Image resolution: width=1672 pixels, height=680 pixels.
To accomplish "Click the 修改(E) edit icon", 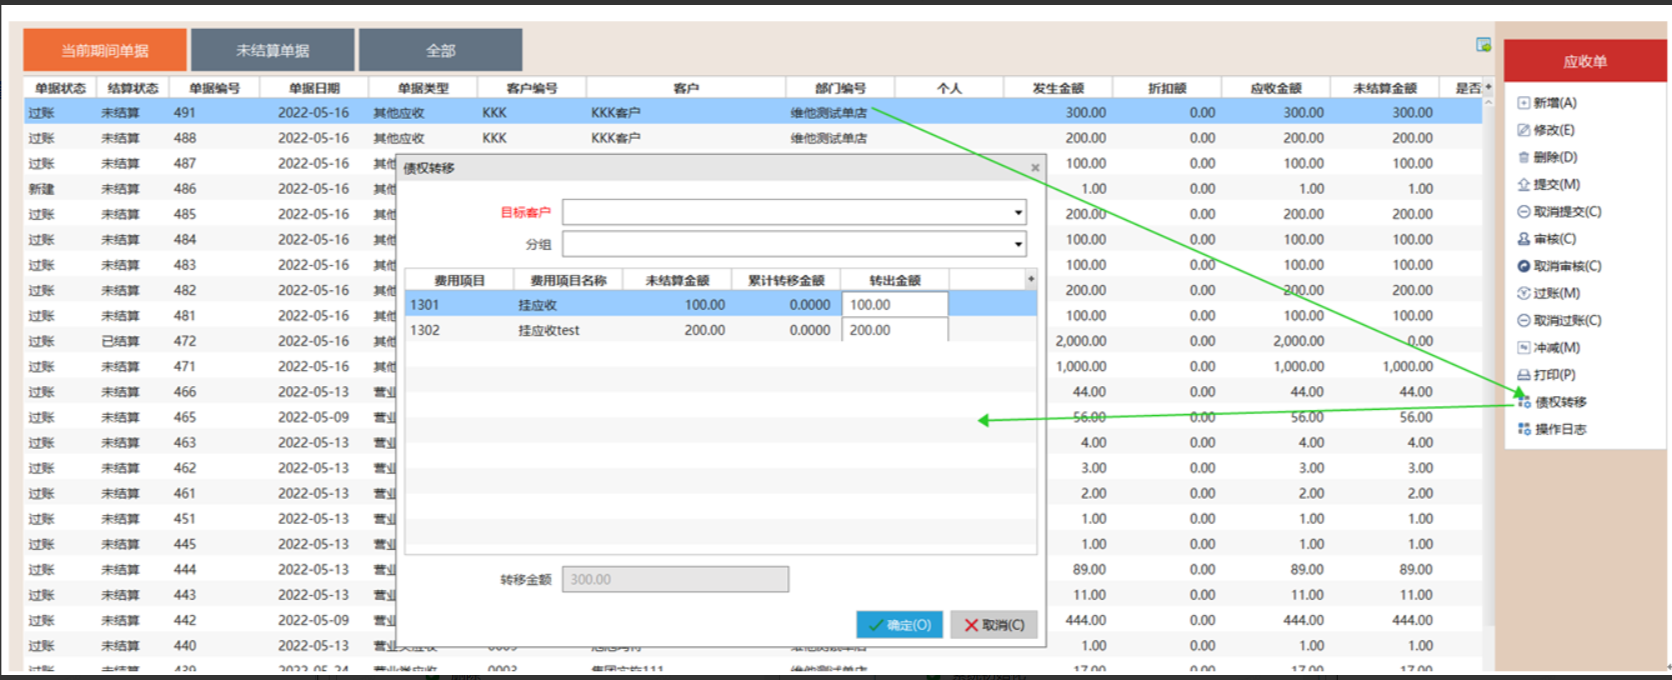I will [1524, 130].
